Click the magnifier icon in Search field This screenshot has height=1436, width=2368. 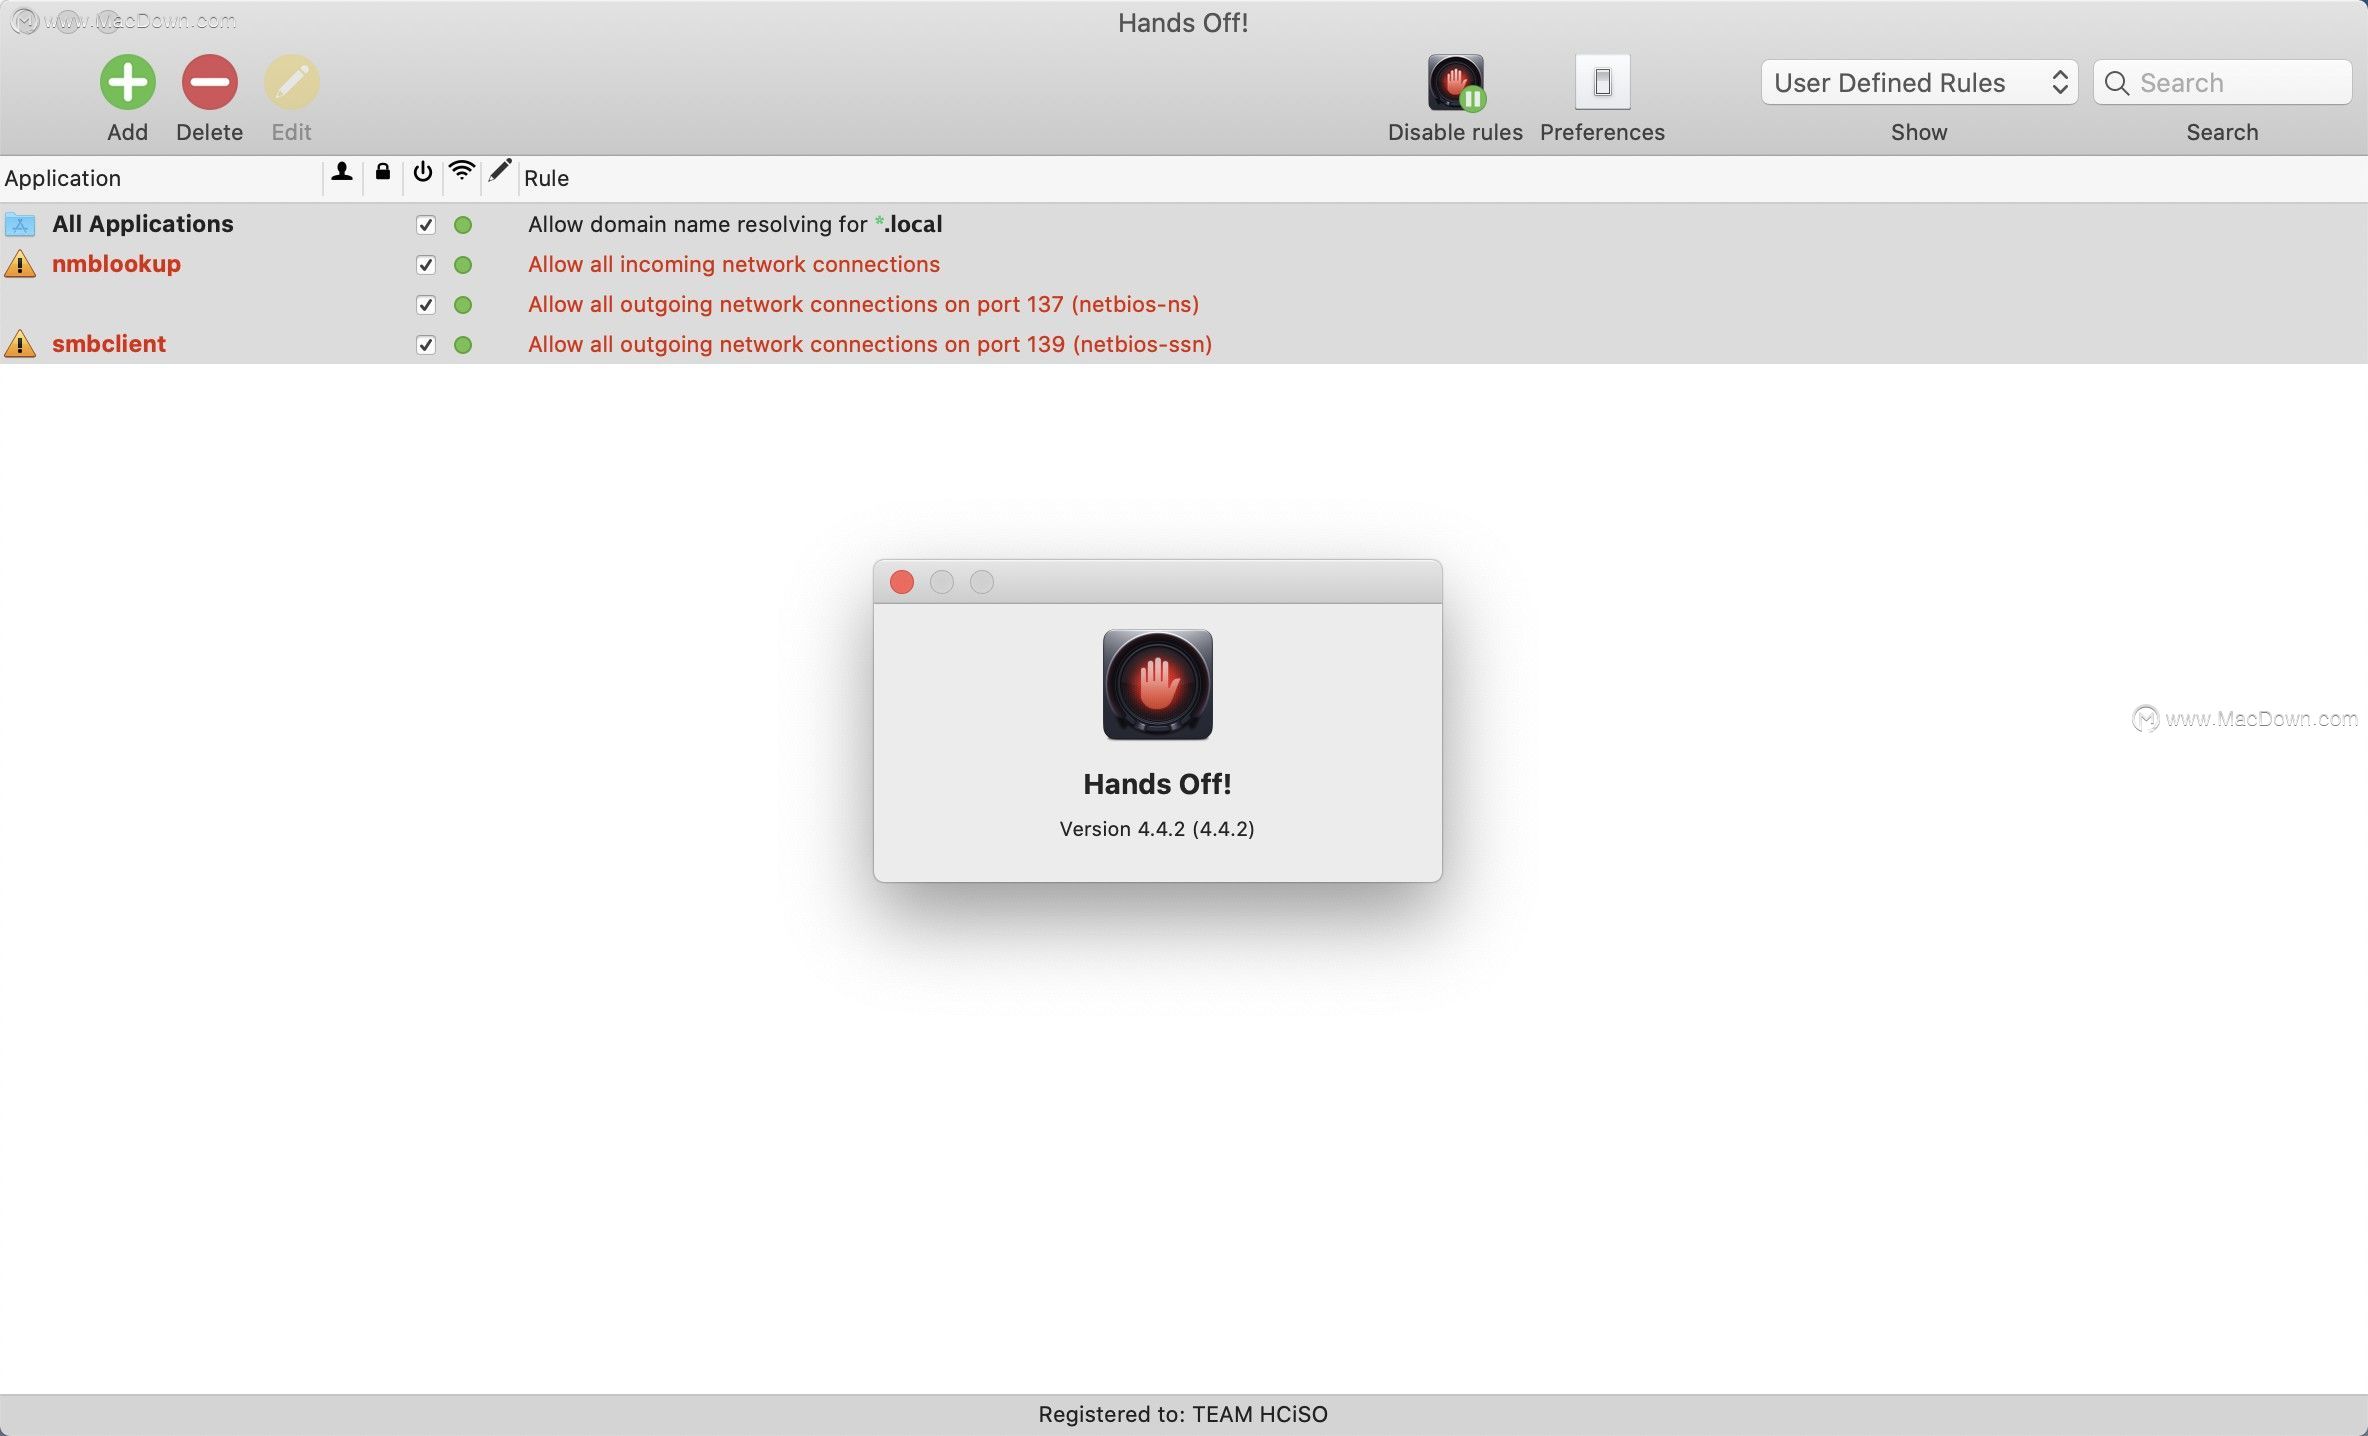coord(2116,83)
